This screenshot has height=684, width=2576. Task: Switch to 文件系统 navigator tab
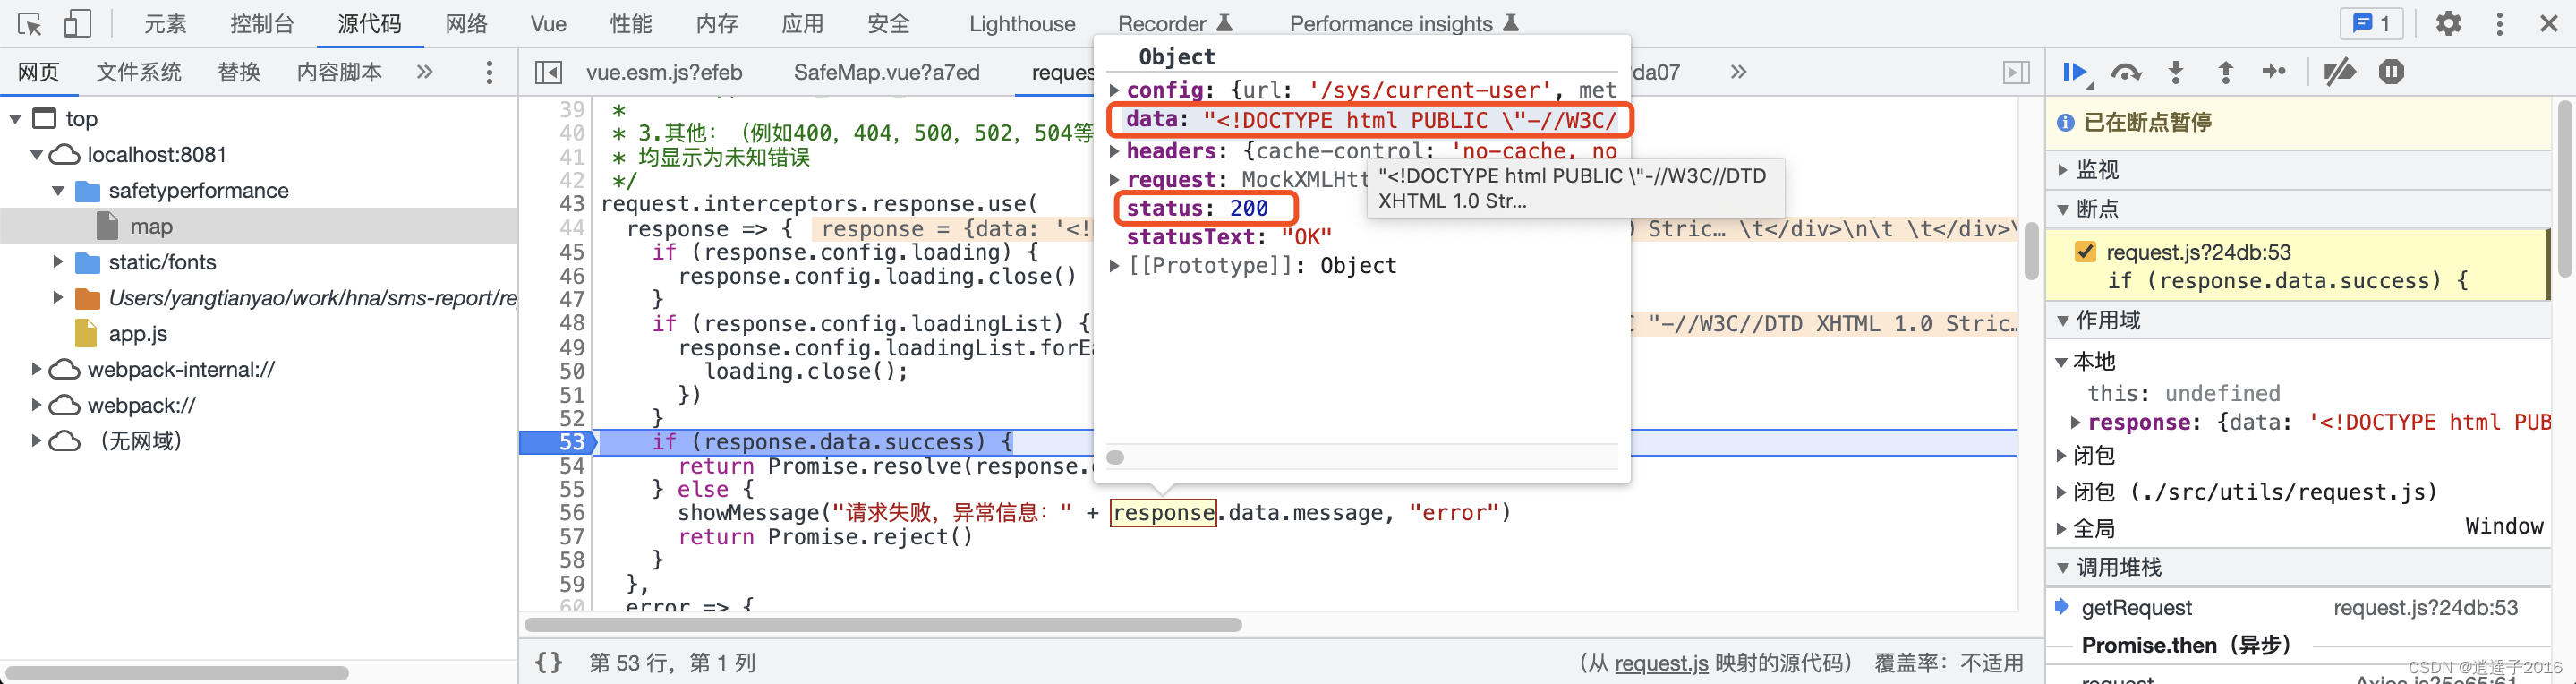[x=139, y=72]
